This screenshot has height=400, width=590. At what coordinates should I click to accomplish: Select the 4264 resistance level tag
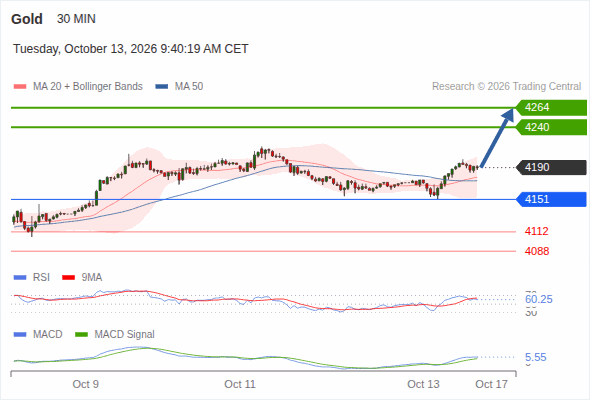pyautogui.click(x=551, y=108)
